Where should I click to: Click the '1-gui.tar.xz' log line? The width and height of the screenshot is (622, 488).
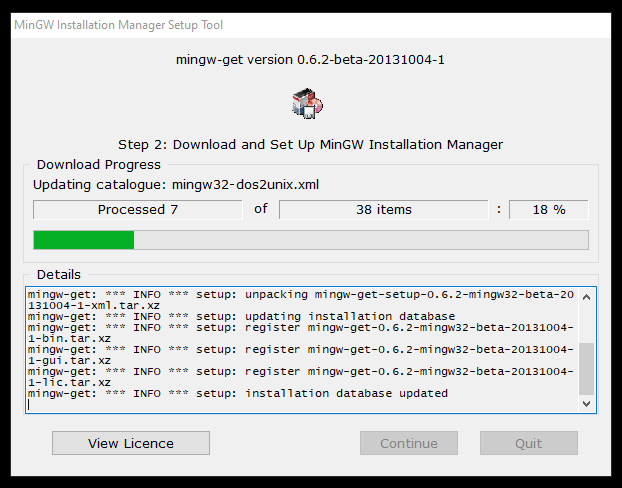pyautogui.click(x=69, y=361)
